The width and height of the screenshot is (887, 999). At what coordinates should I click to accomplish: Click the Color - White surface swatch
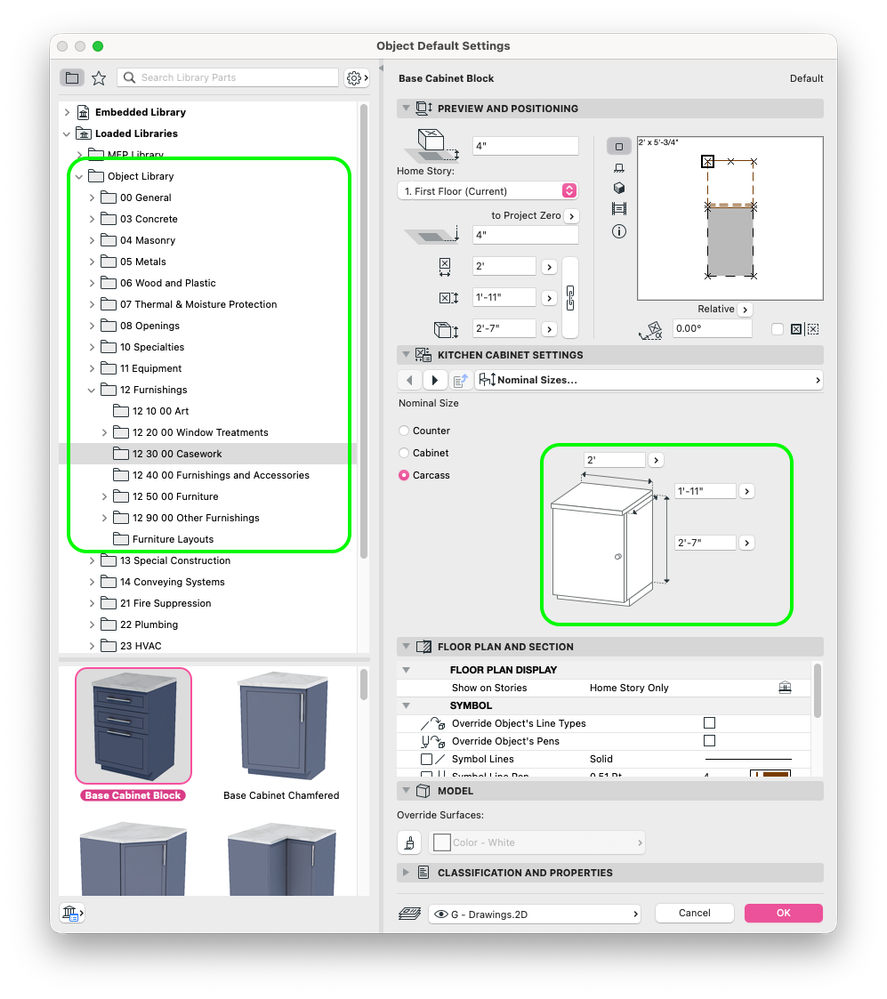(x=442, y=842)
